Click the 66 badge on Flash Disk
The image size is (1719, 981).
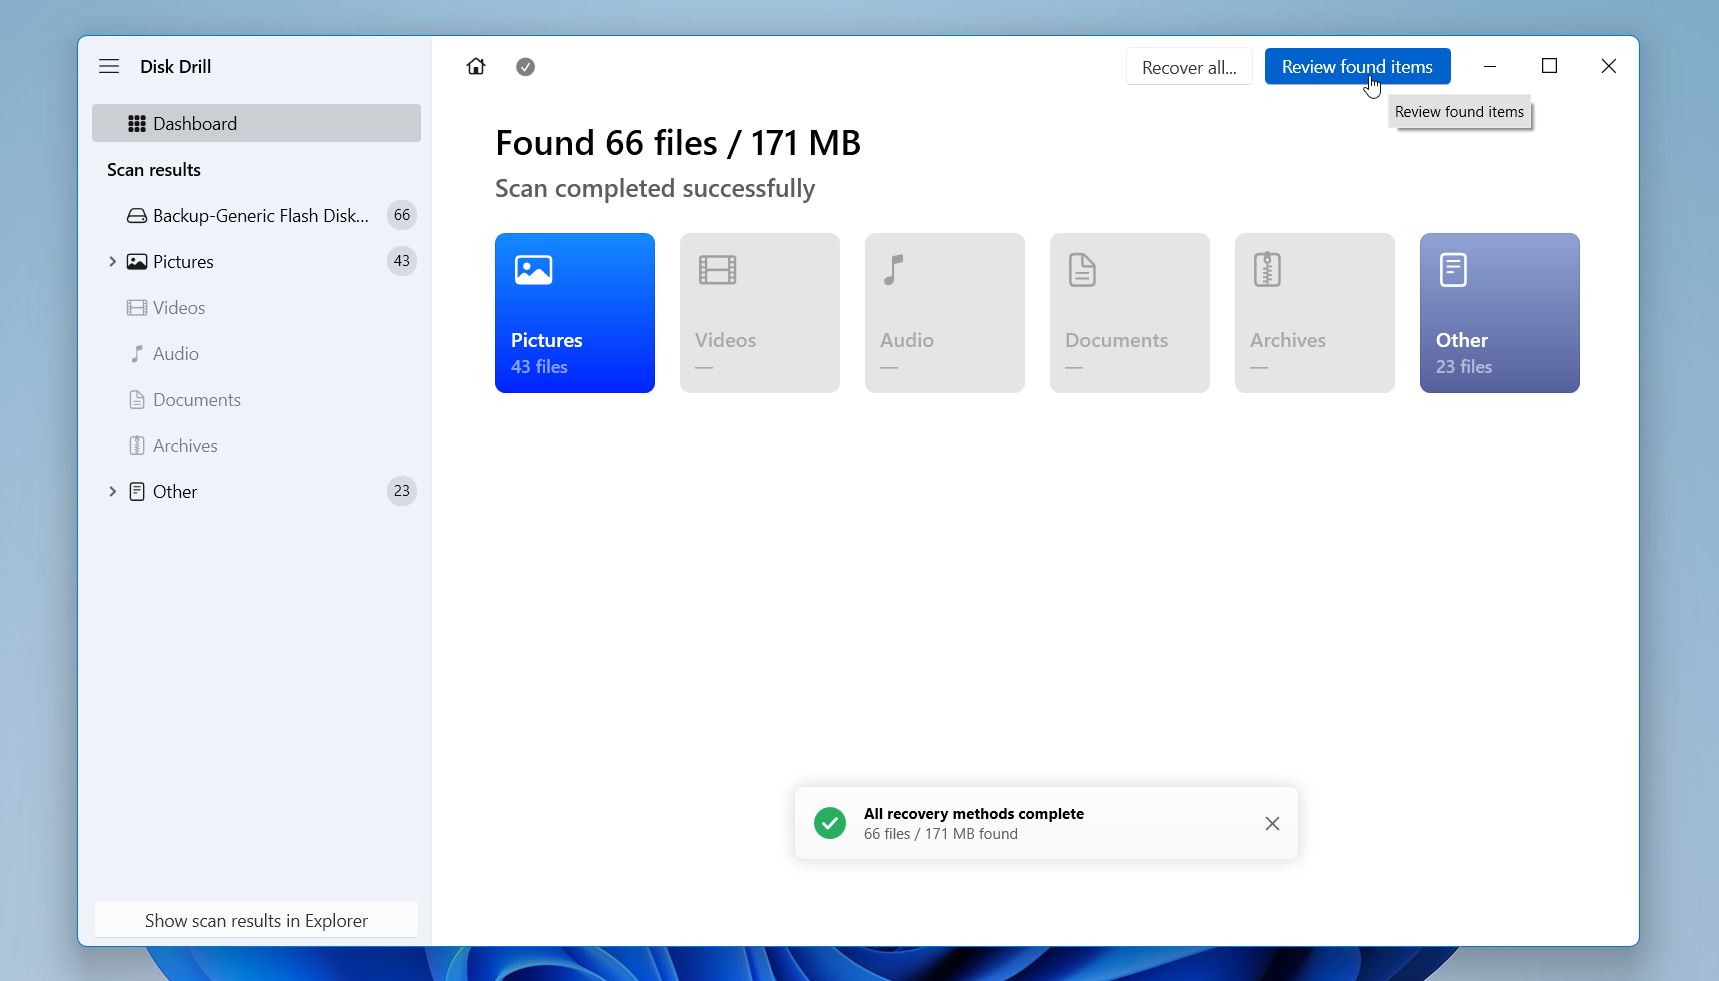tap(402, 215)
